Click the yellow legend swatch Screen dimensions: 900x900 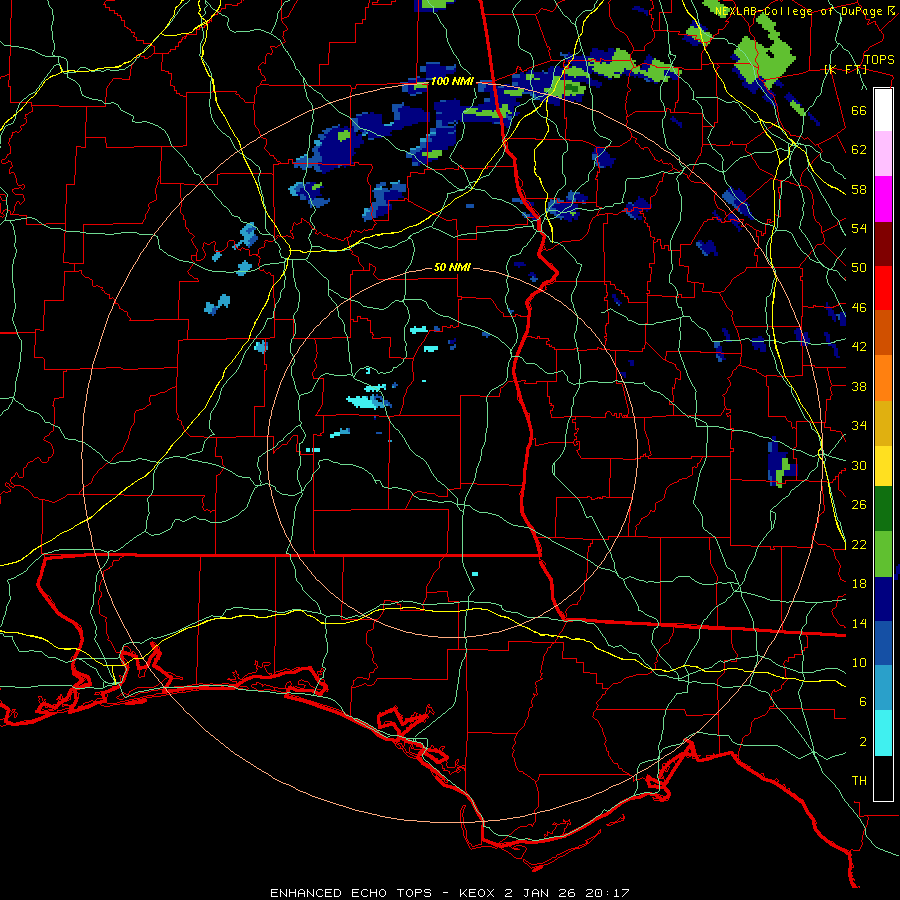point(883,466)
